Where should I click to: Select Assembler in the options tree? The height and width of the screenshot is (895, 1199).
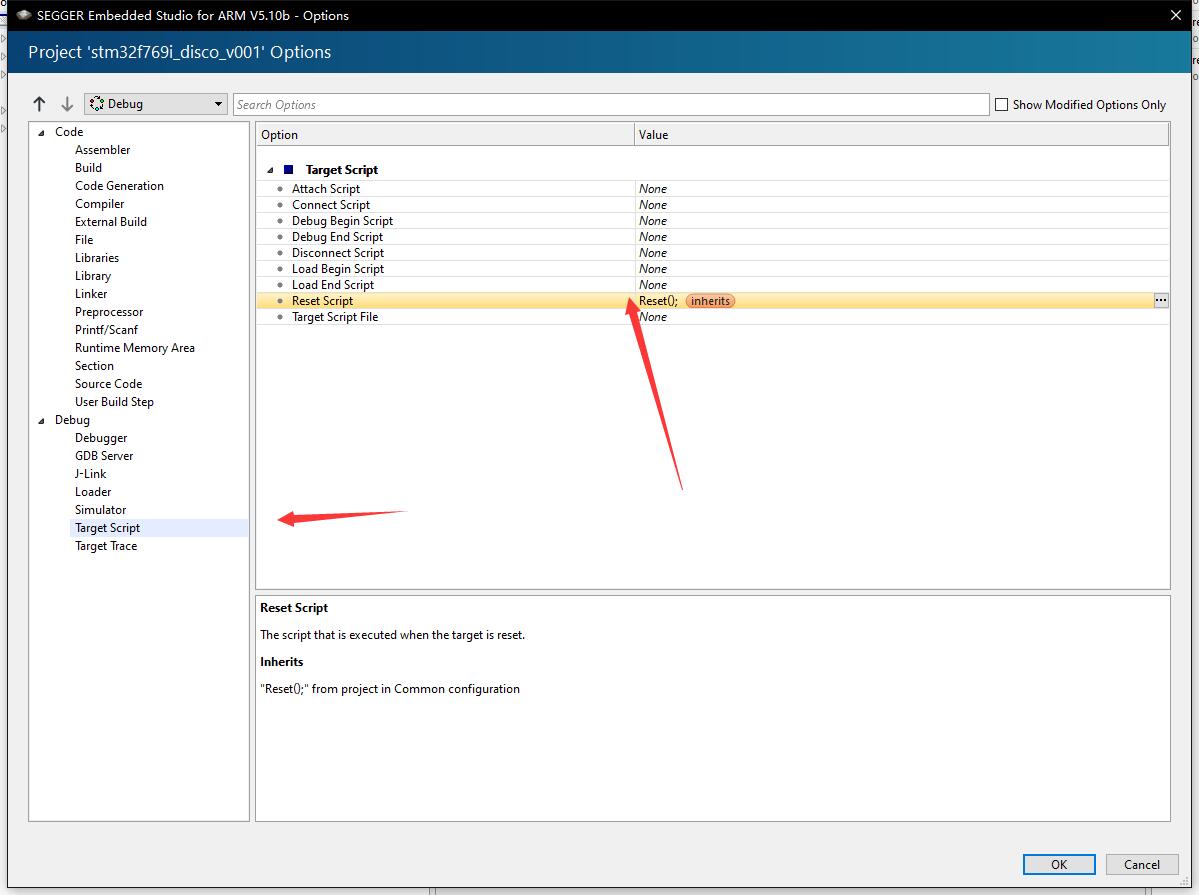click(102, 150)
